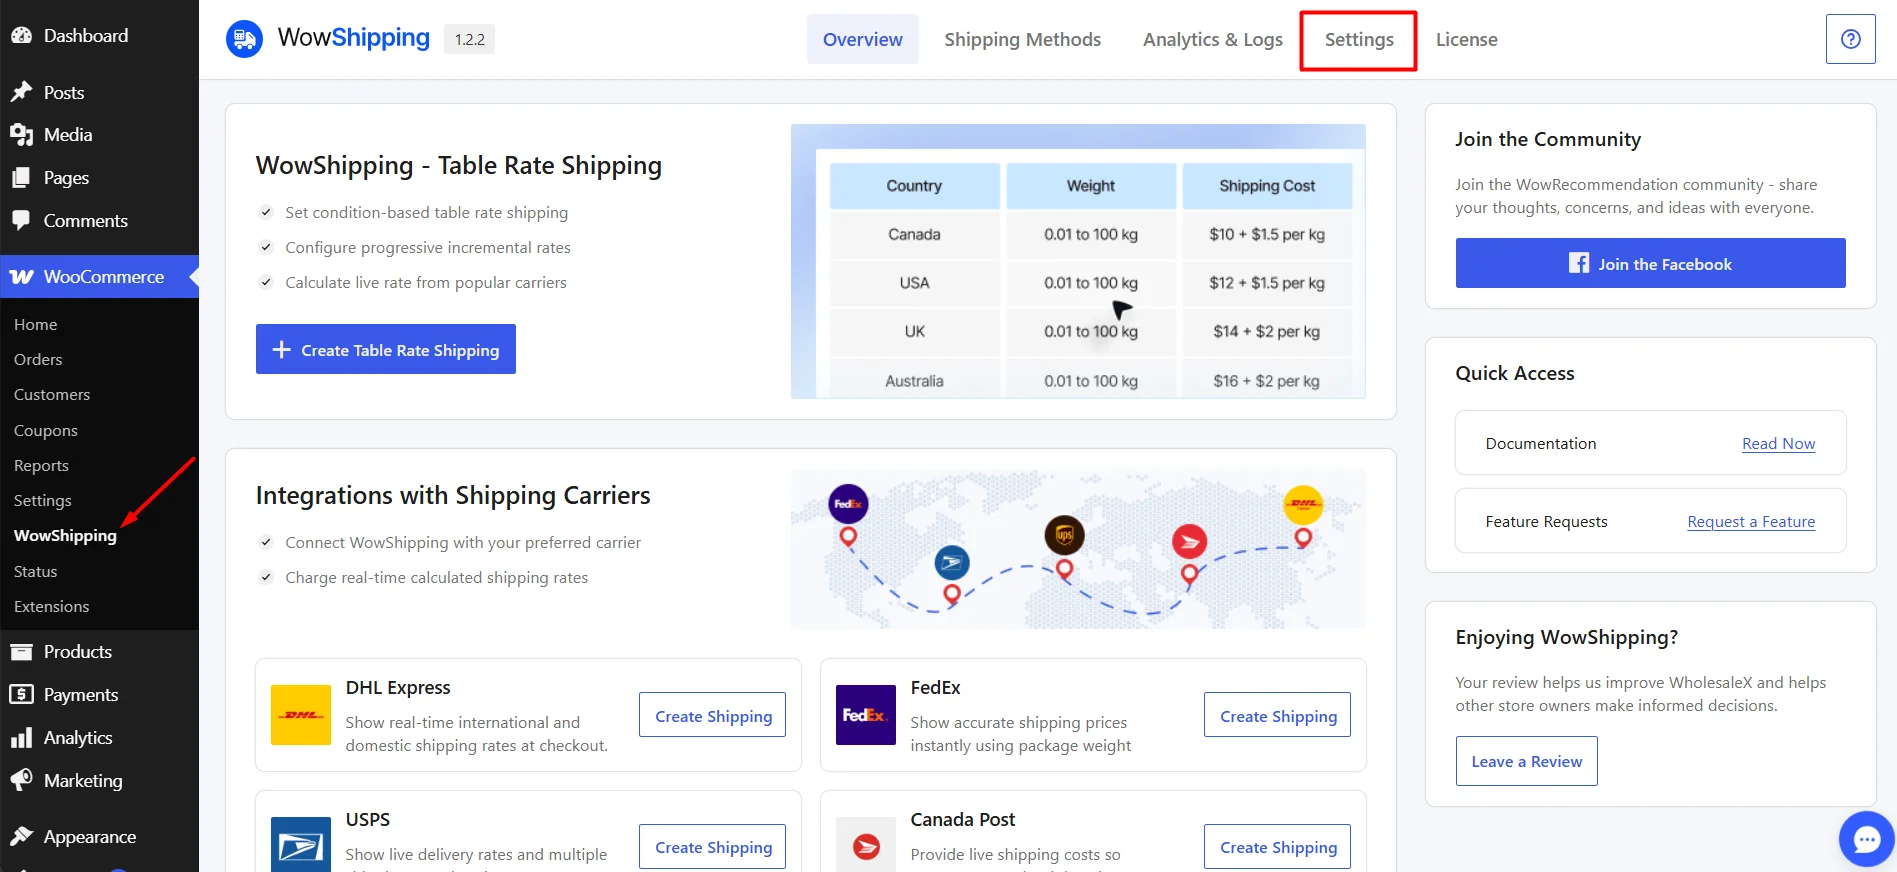Open the Shipping Methods tab
This screenshot has width=1897, height=872.
1023,39
